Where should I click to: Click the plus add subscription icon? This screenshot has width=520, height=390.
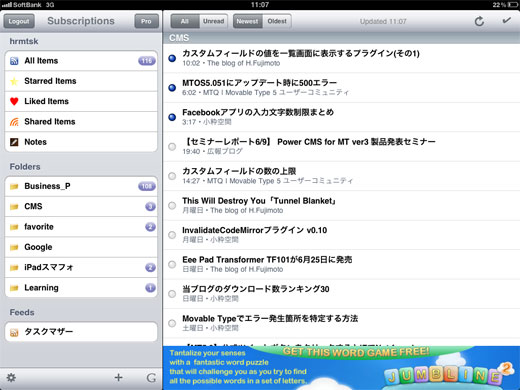click(x=118, y=377)
